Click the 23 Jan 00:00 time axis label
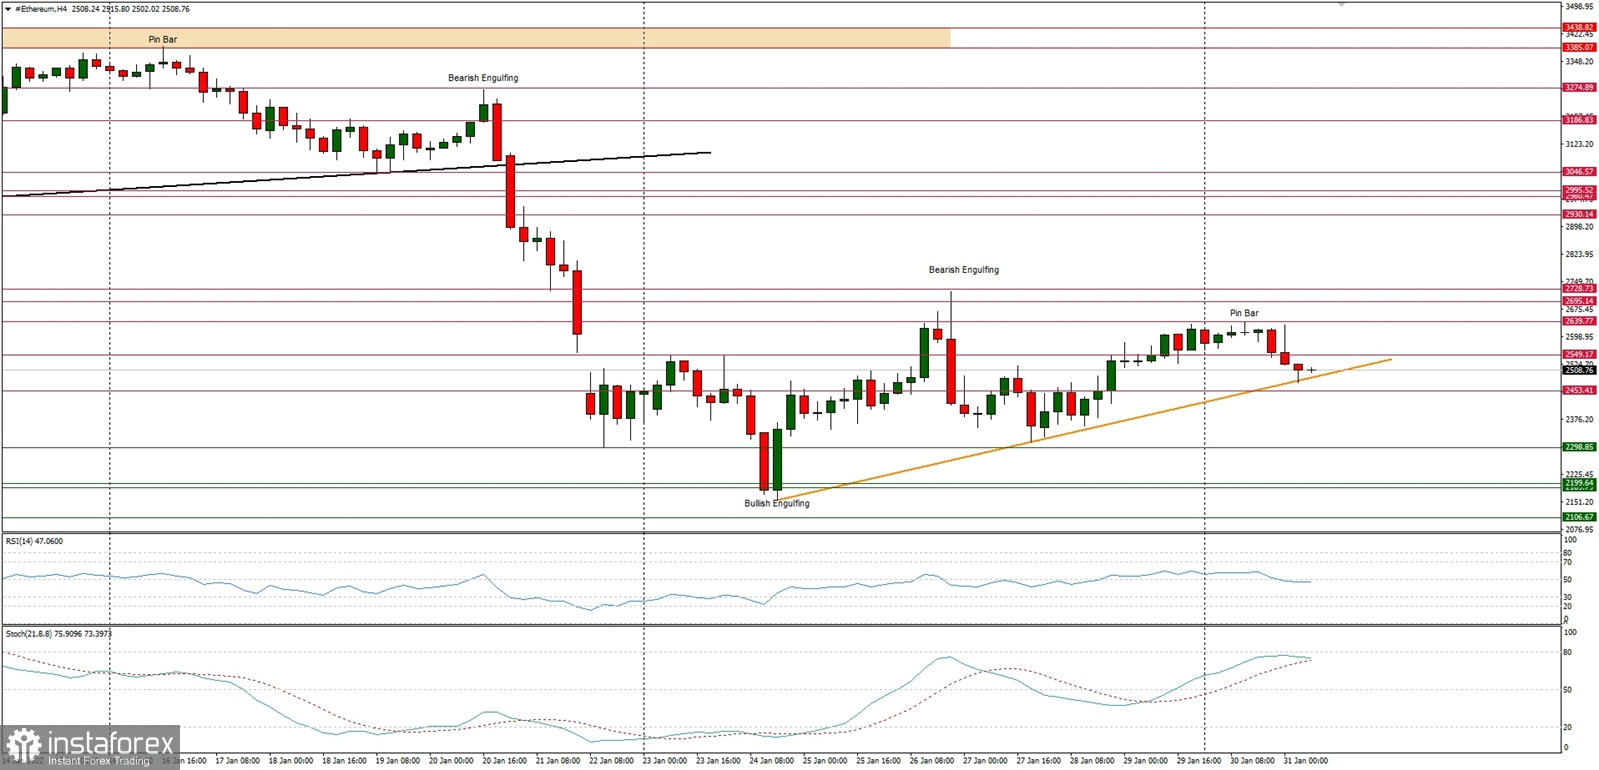This screenshot has height=770, width=1599. (665, 761)
